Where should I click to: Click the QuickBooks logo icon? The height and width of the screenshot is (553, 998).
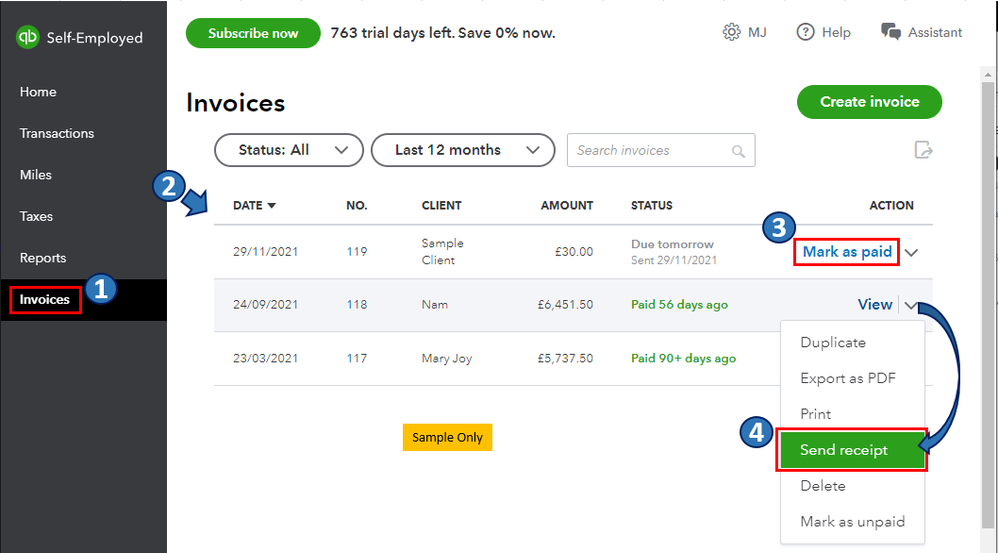(x=27, y=38)
